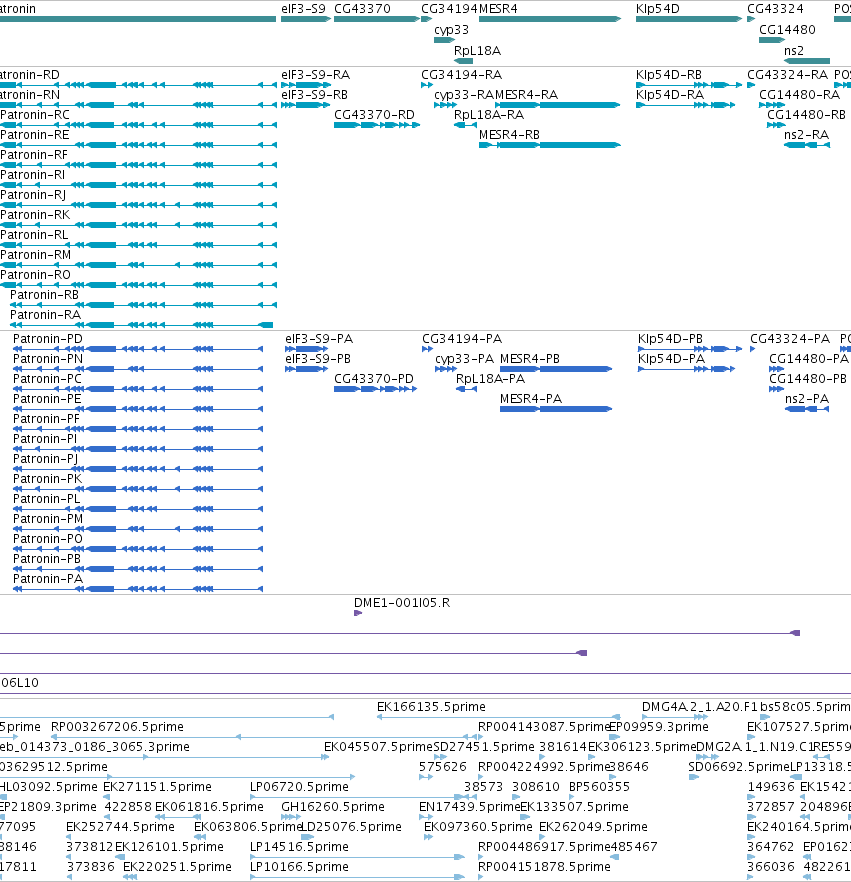Click MESR4-PB protein label
This screenshot has width=851, height=882.
pos(530,359)
